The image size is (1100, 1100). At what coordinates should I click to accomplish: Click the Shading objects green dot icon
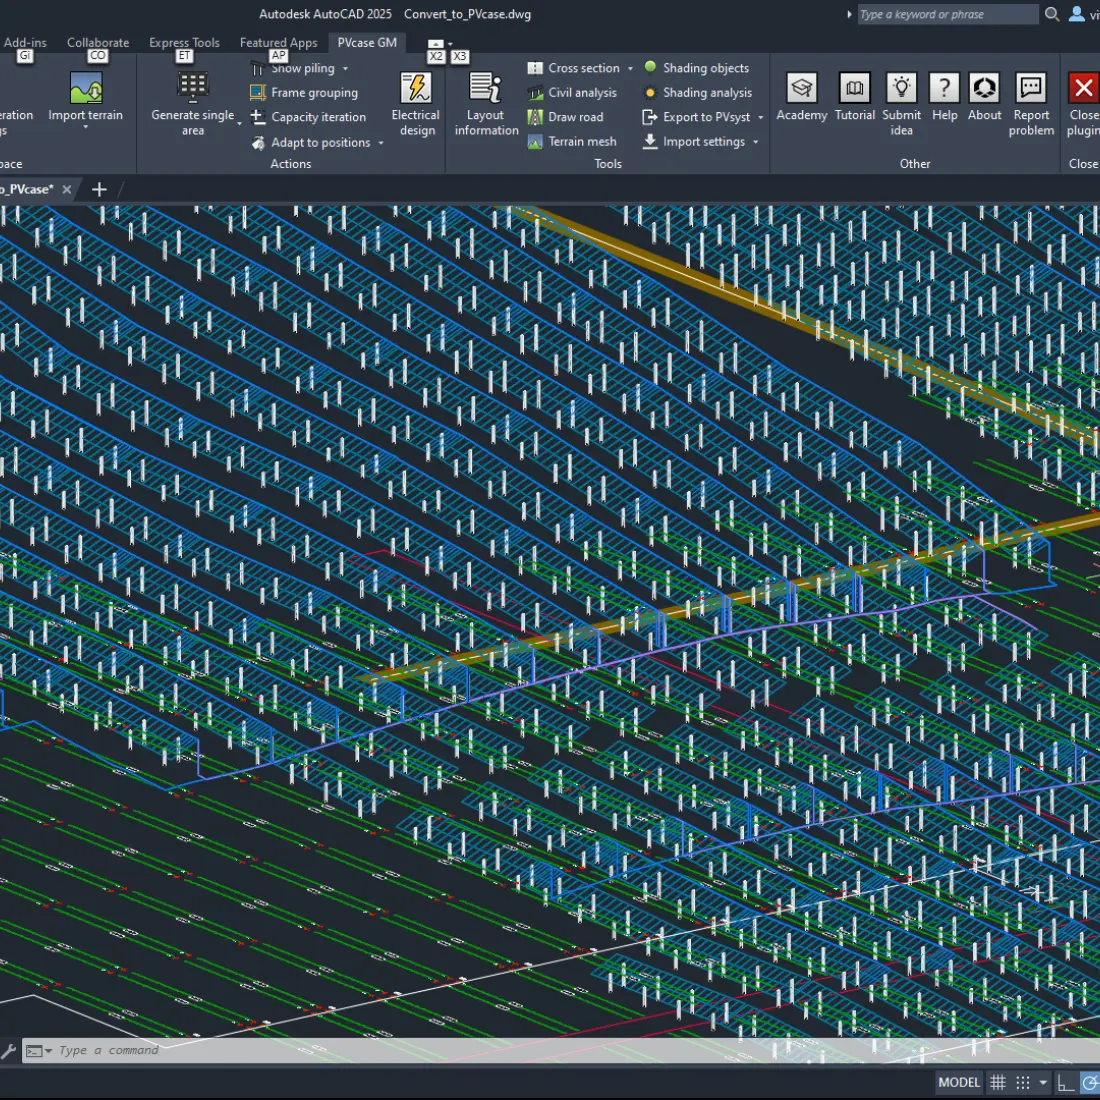point(650,67)
